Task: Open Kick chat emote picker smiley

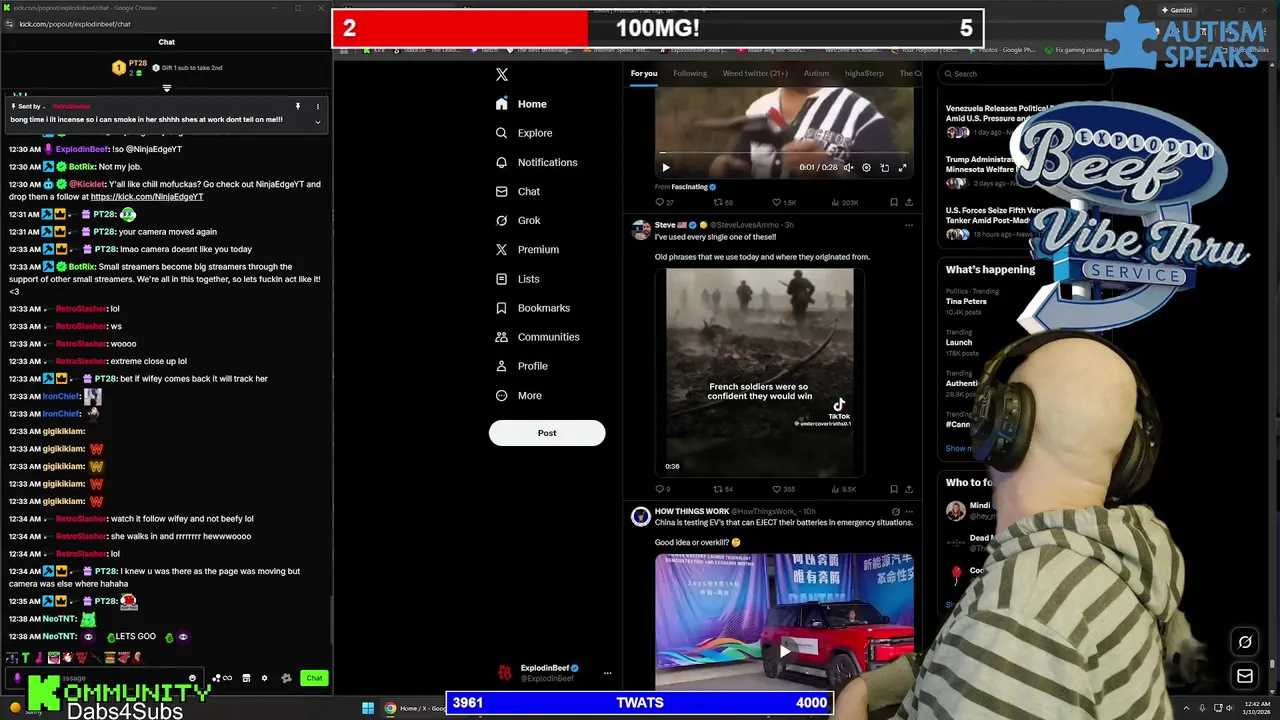Action: (192, 678)
